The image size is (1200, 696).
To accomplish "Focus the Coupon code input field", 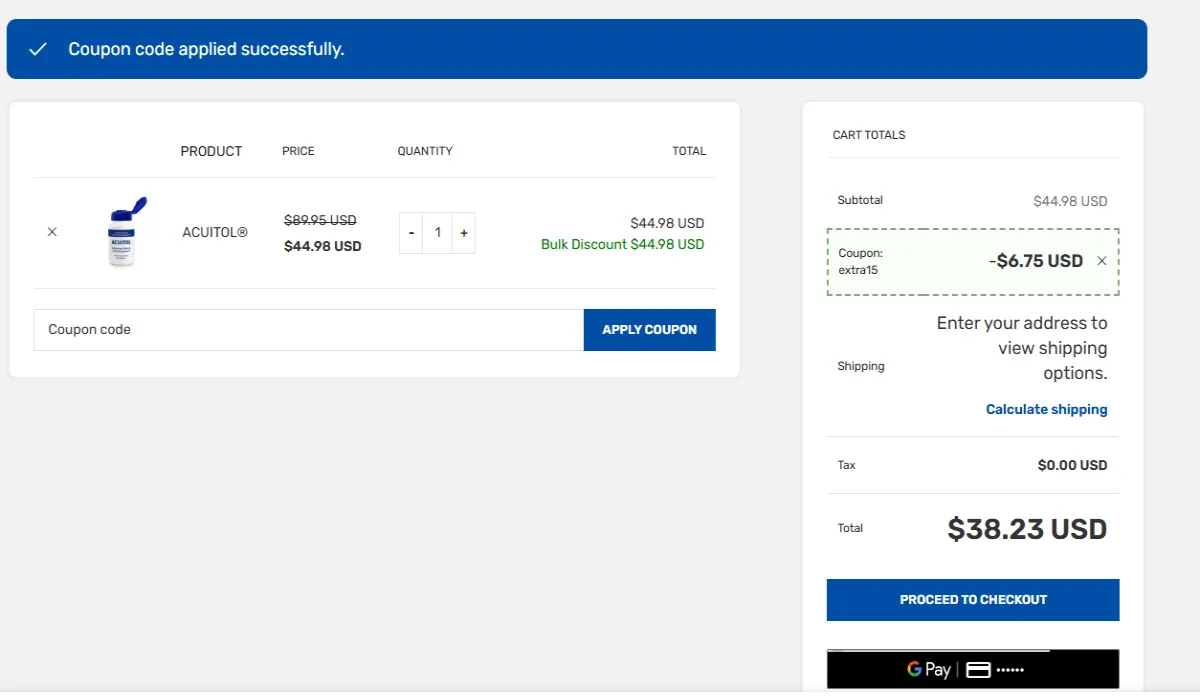I will point(308,330).
